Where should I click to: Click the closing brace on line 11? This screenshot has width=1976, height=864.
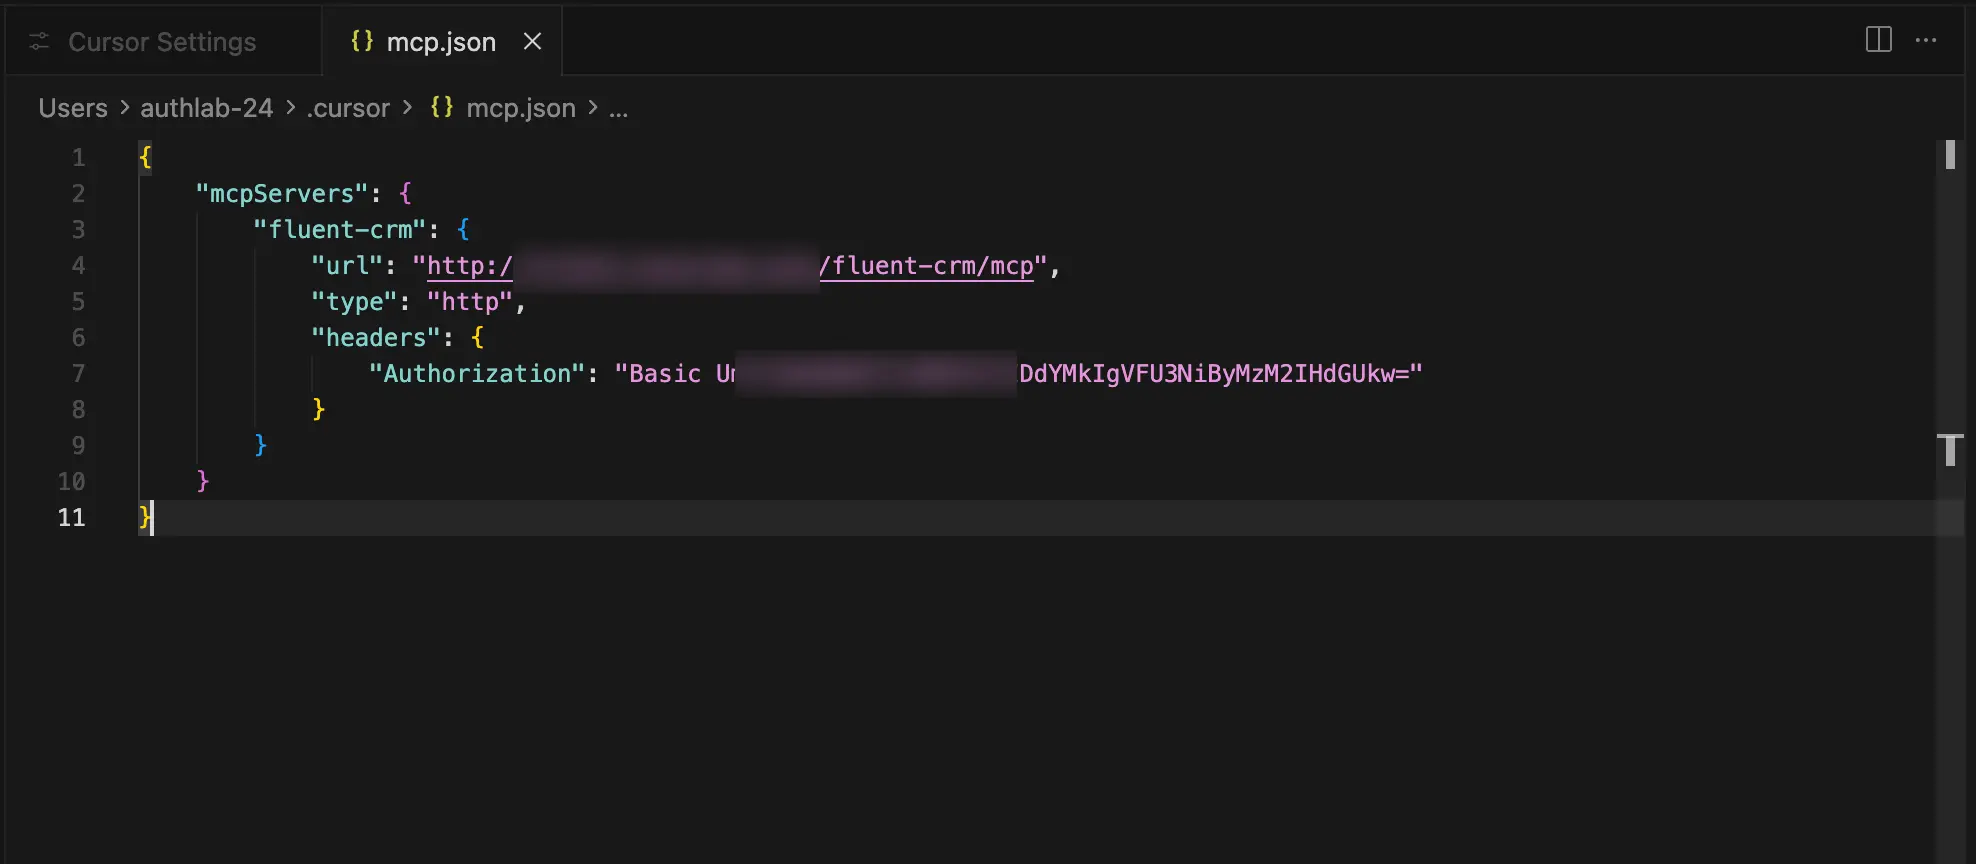pyautogui.click(x=145, y=518)
